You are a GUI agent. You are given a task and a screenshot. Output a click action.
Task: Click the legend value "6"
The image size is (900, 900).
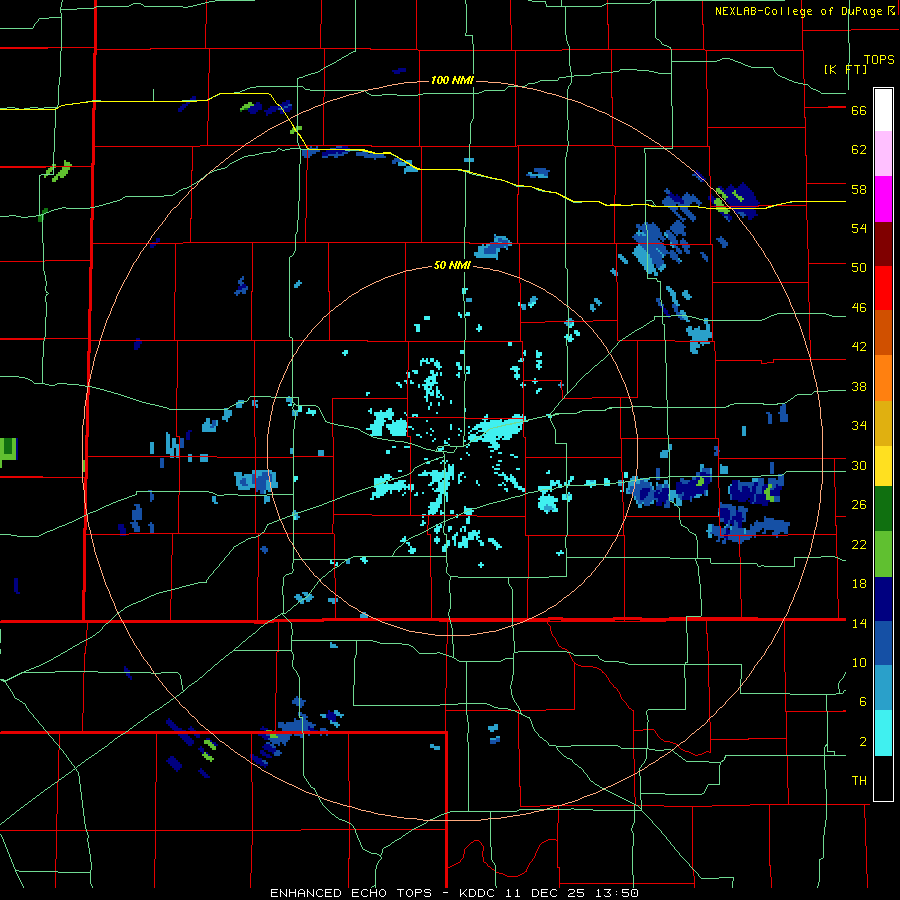click(x=863, y=701)
